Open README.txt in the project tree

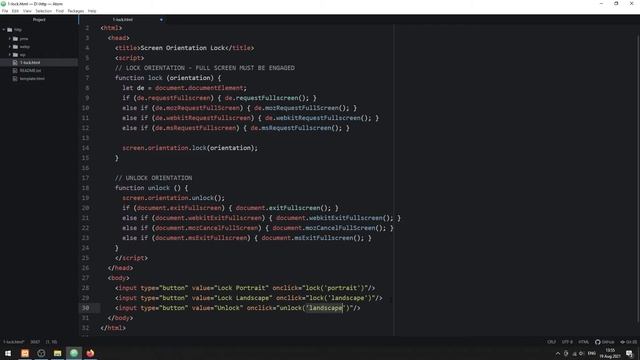(x=30, y=71)
